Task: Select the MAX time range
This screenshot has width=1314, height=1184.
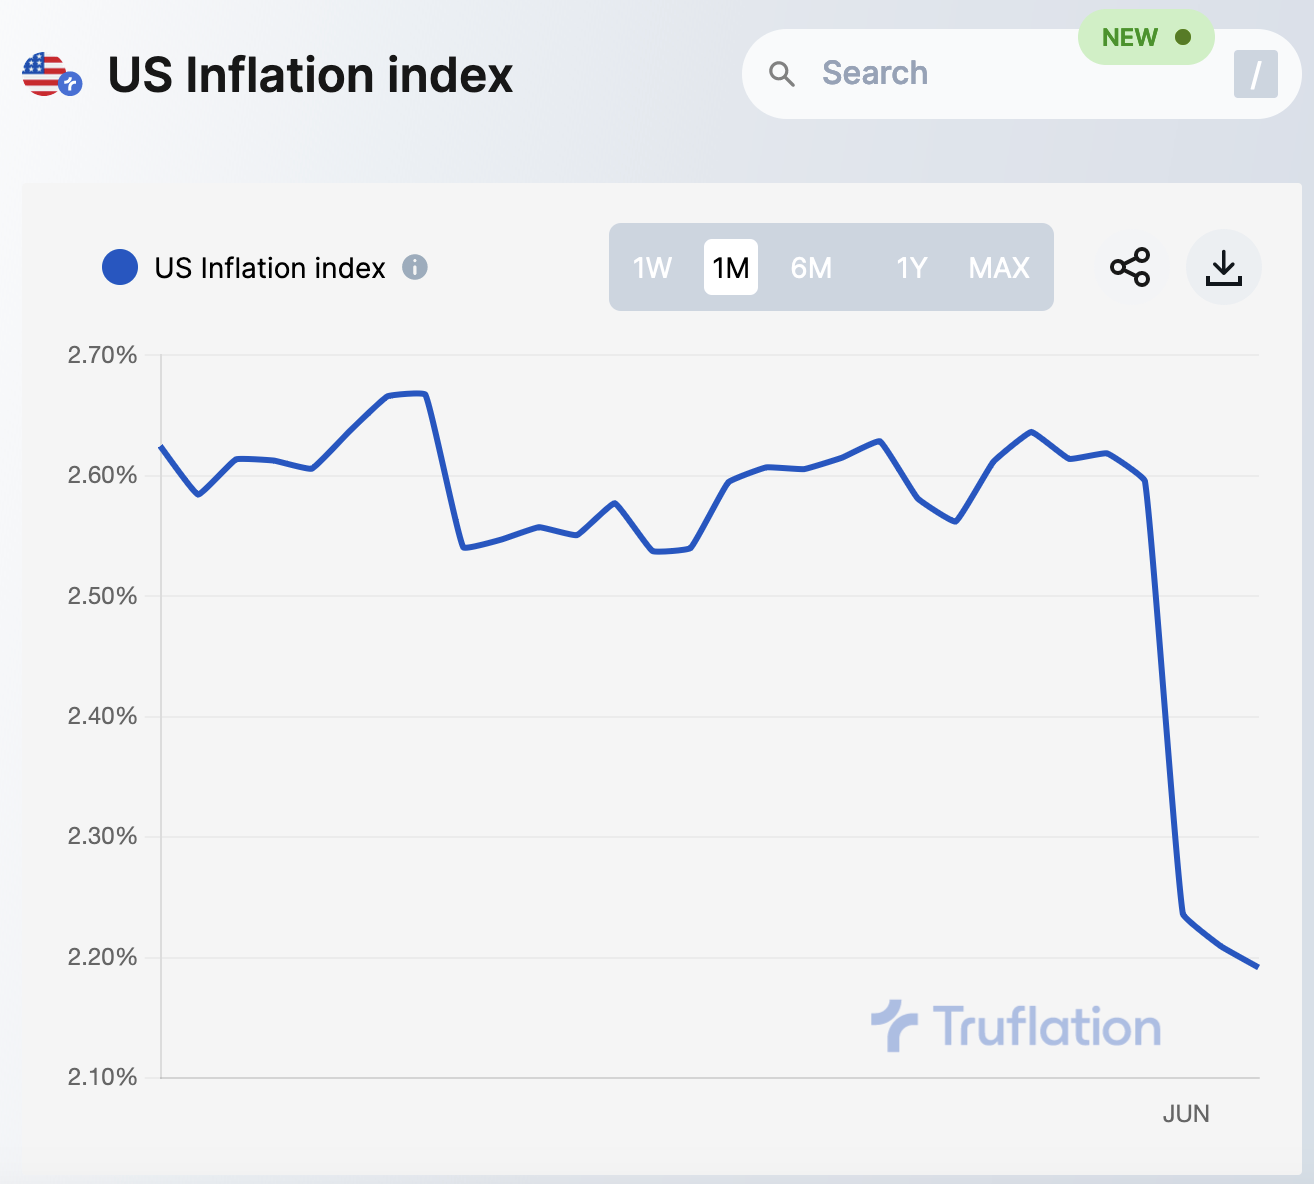Action: coord(999,268)
